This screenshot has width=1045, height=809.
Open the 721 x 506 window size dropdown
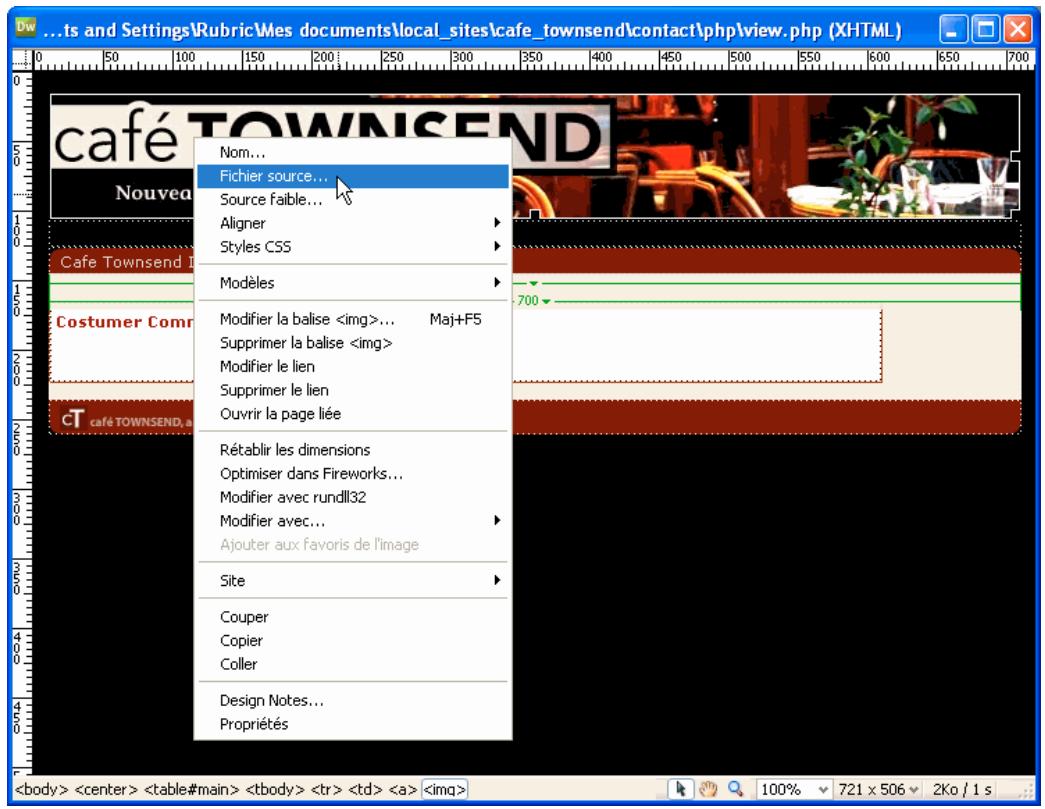click(878, 790)
